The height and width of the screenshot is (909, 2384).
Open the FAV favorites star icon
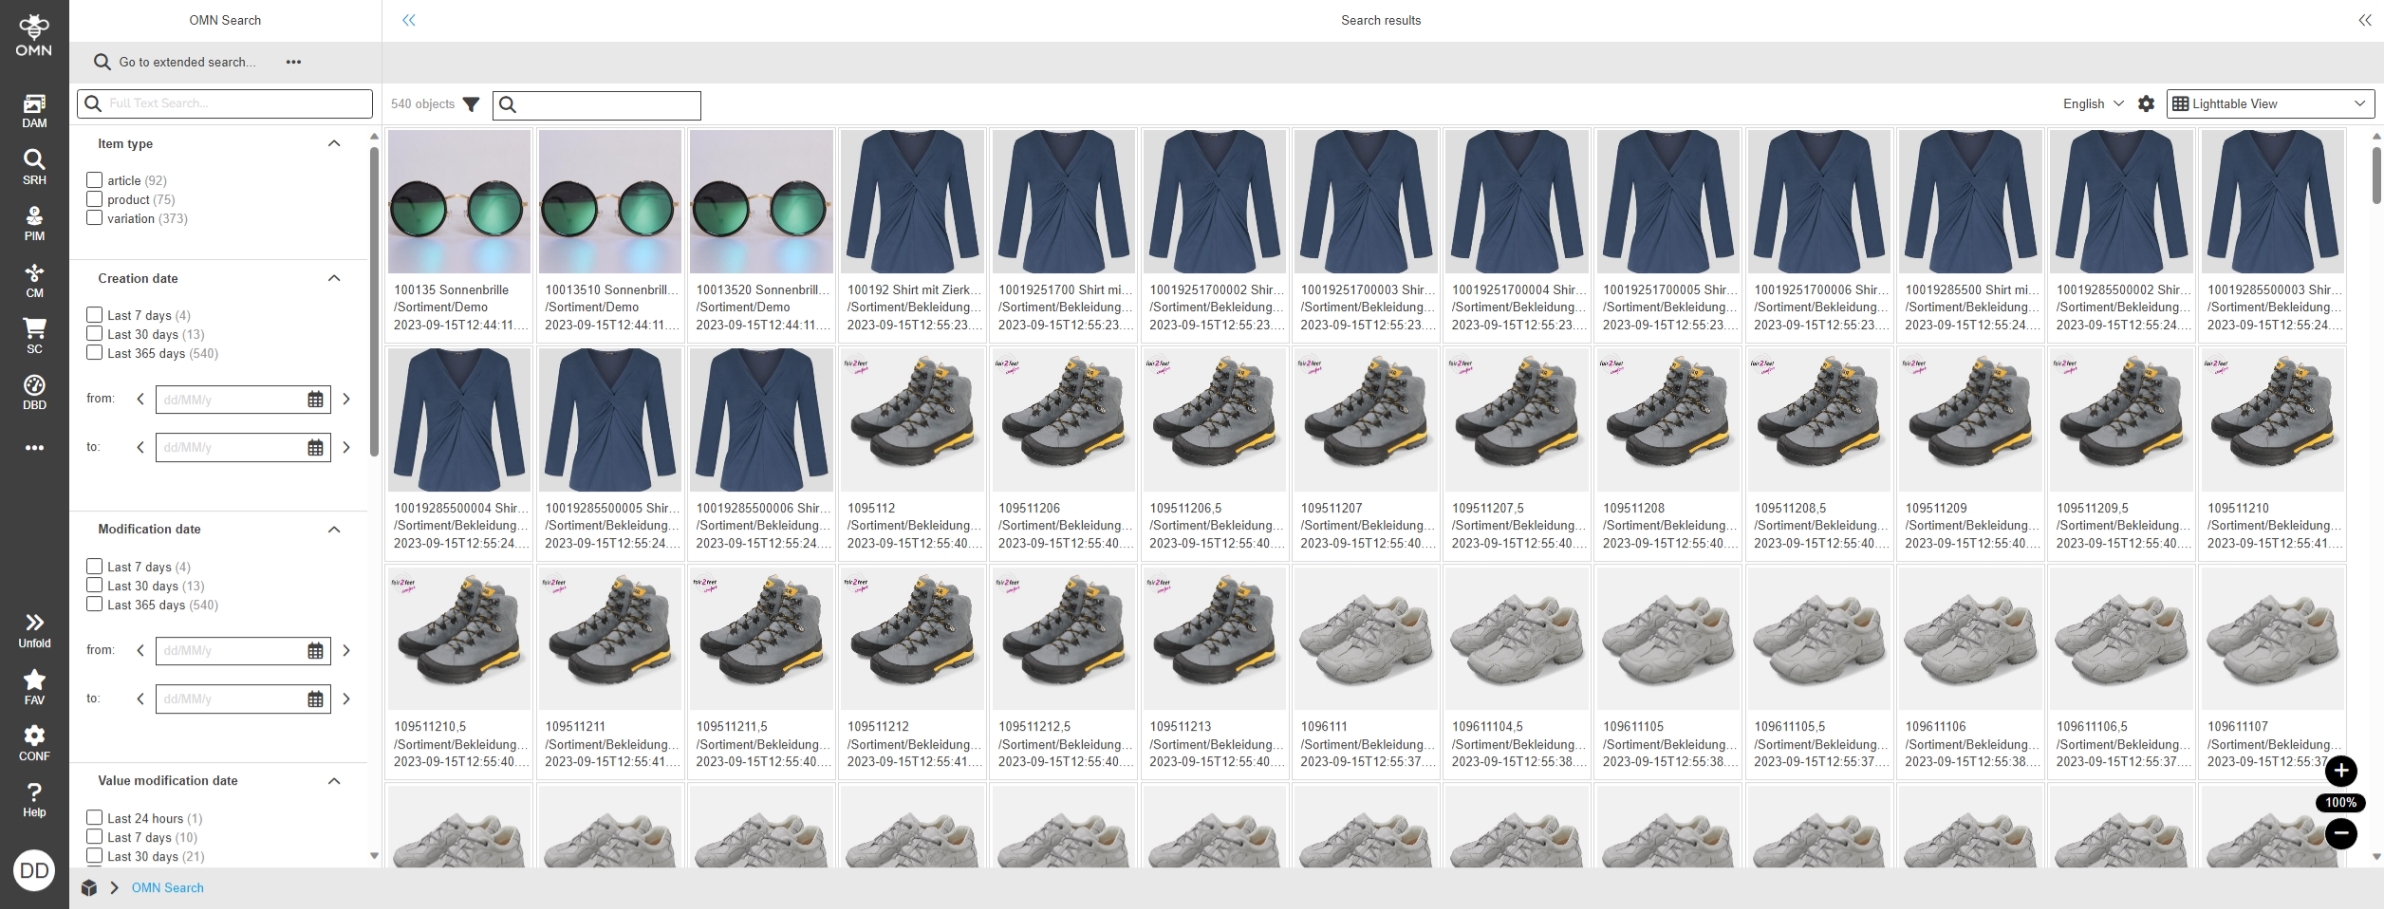tap(34, 686)
